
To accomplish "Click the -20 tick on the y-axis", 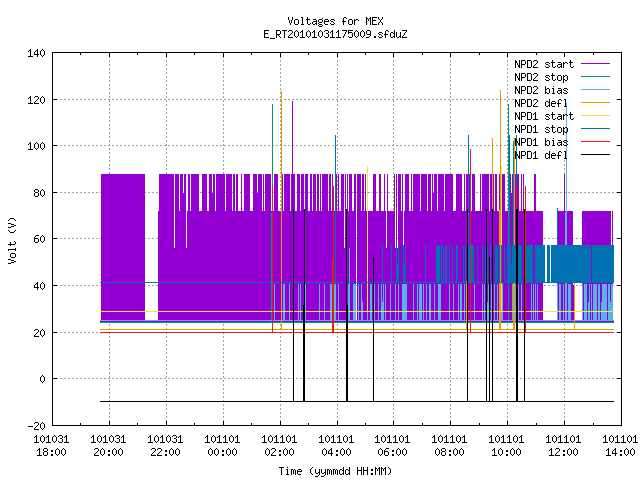I will (36, 426).
